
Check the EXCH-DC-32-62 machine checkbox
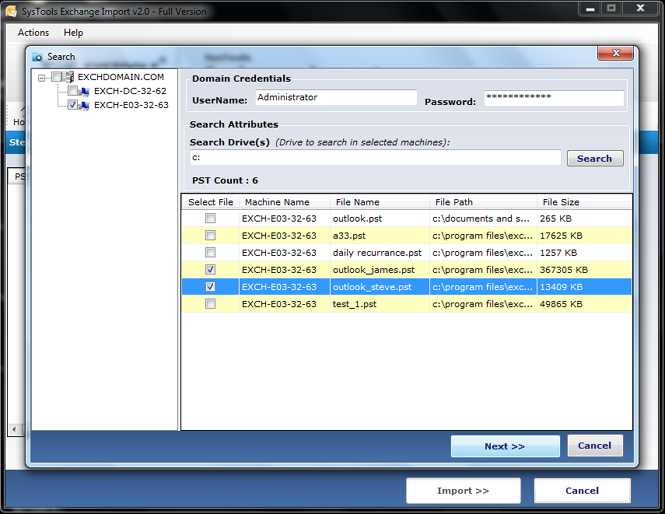click(73, 91)
